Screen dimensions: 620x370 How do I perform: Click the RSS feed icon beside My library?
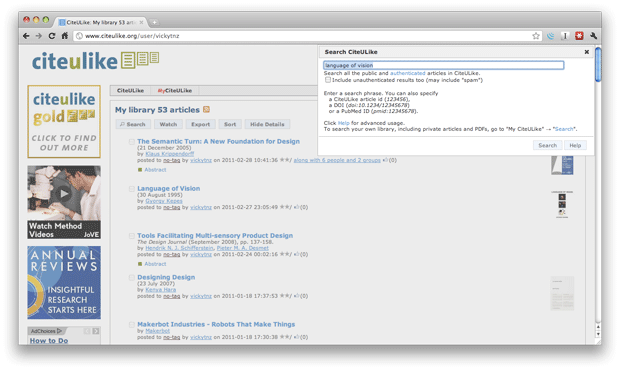click(x=206, y=109)
